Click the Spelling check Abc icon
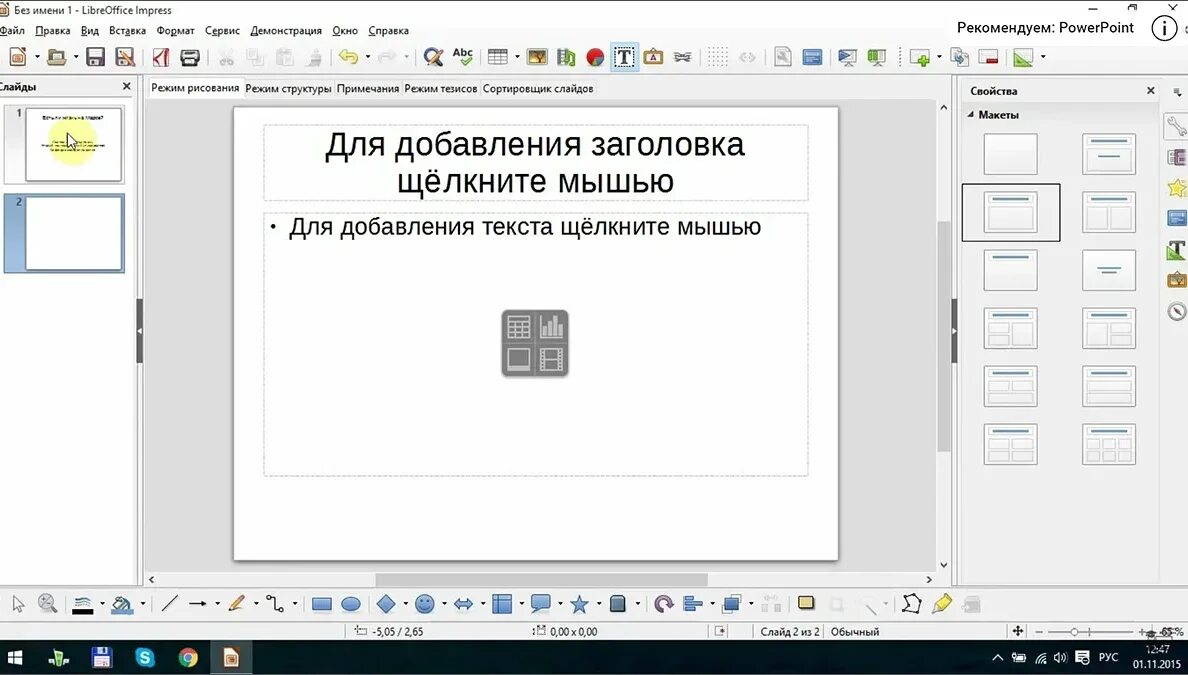The image size is (1188, 675). [x=462, y=57]
